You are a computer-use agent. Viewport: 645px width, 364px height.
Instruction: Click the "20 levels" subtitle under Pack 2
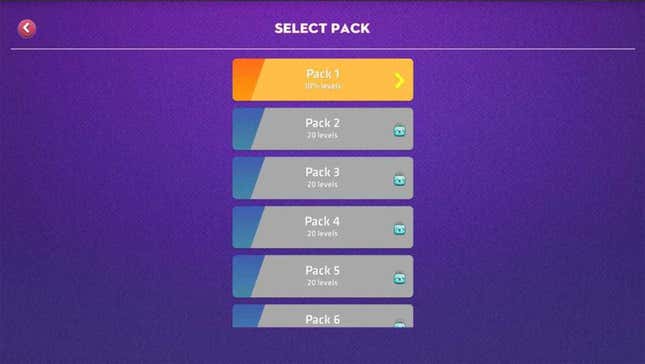coord(322,135)
